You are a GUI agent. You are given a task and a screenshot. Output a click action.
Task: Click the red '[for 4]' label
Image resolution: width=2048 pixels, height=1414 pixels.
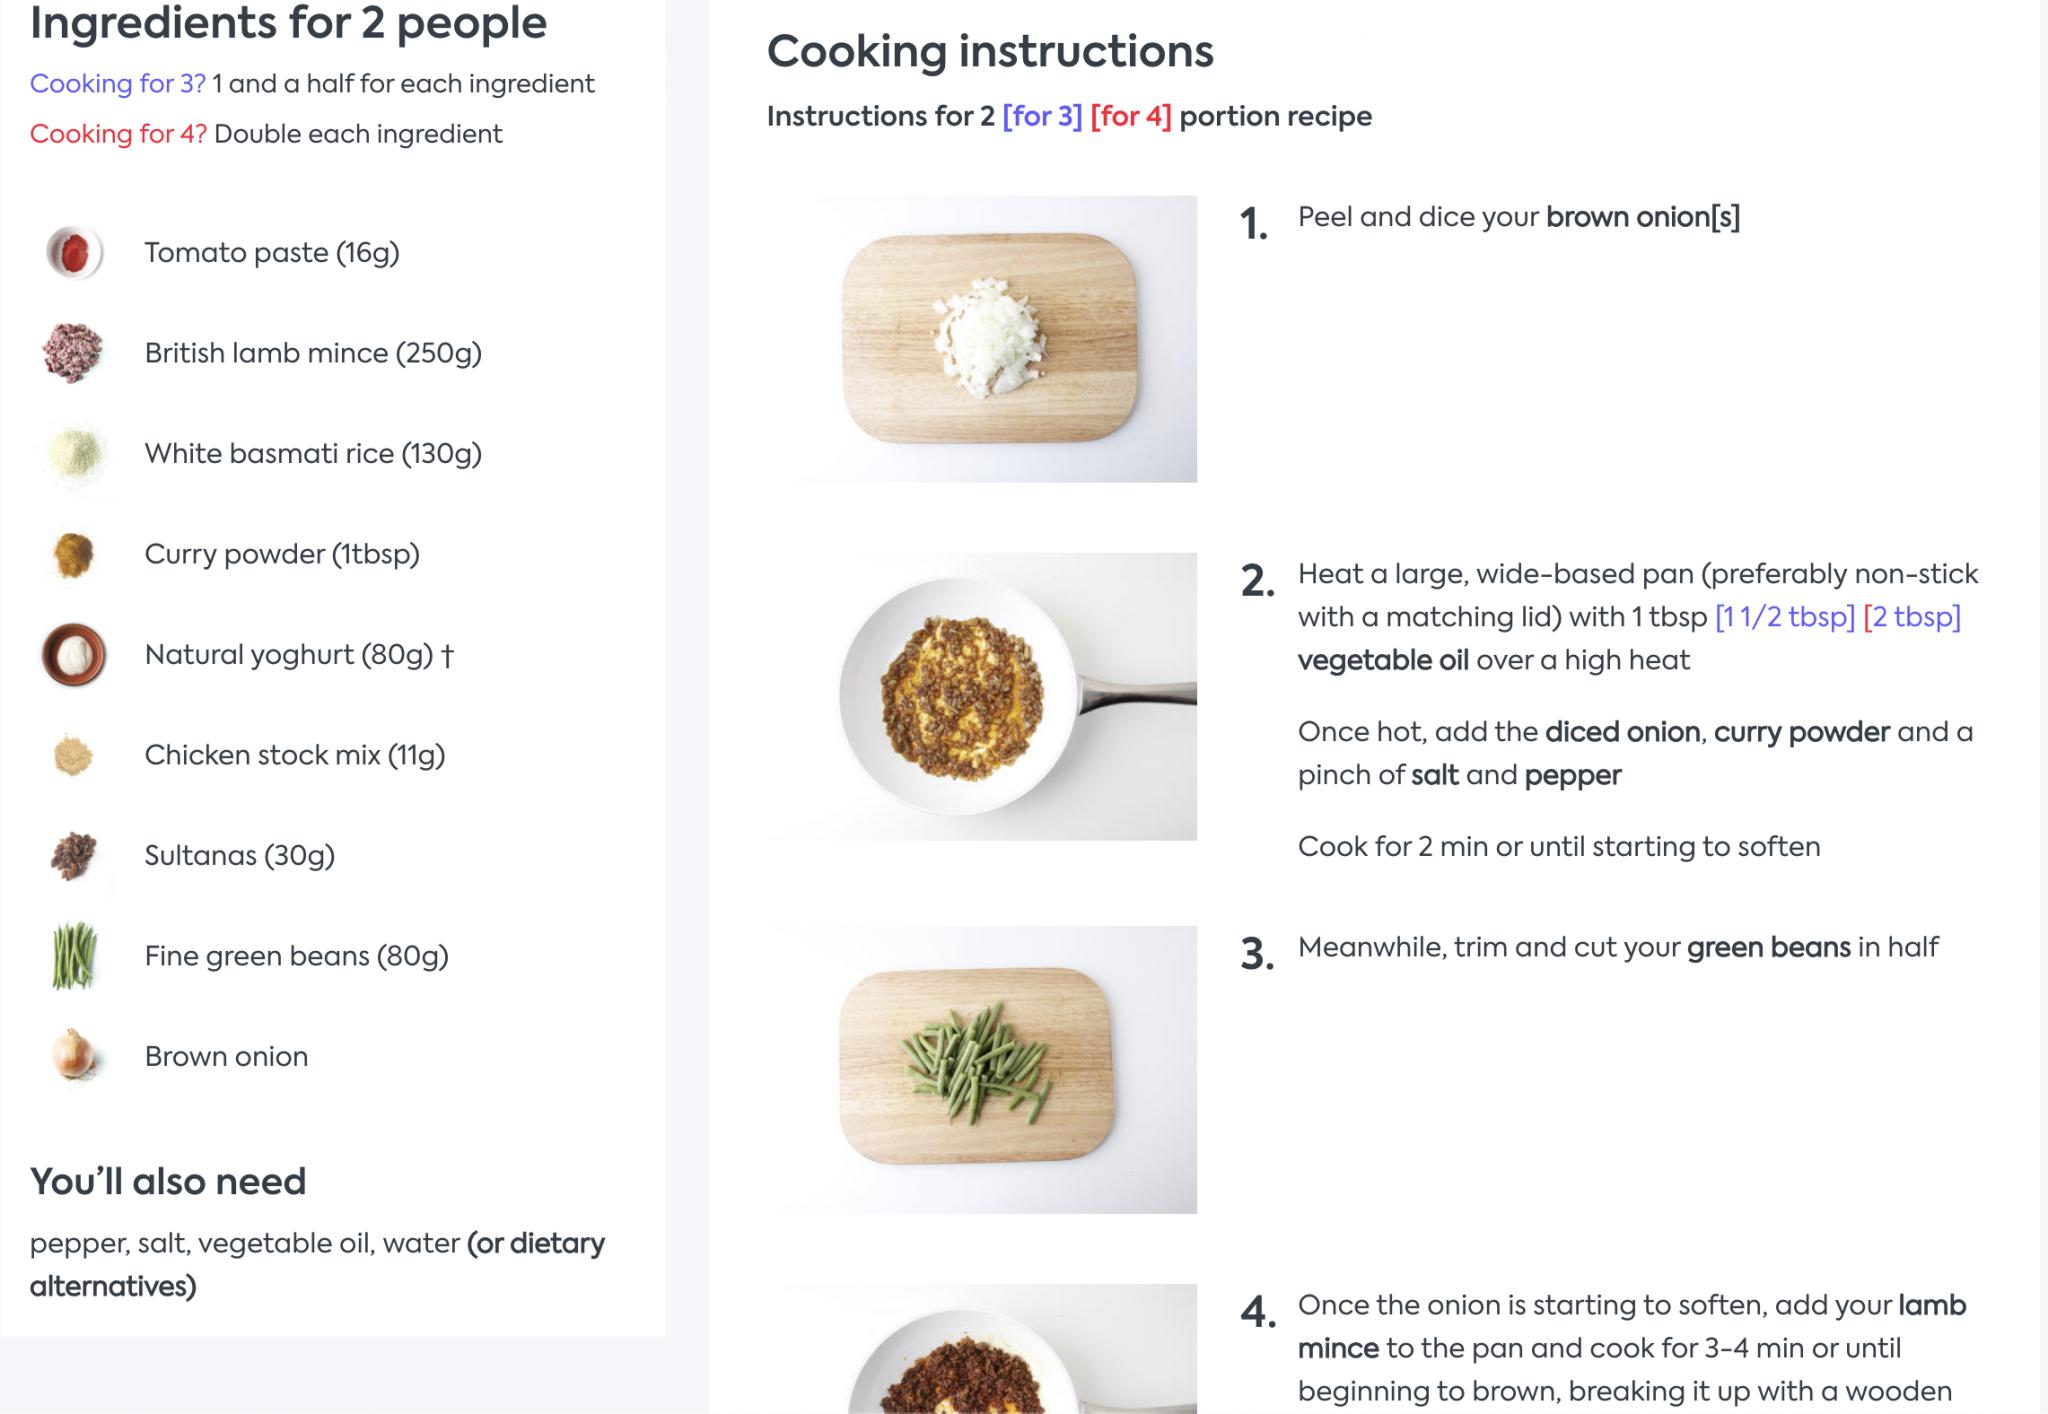click(x=1131, y=116)
